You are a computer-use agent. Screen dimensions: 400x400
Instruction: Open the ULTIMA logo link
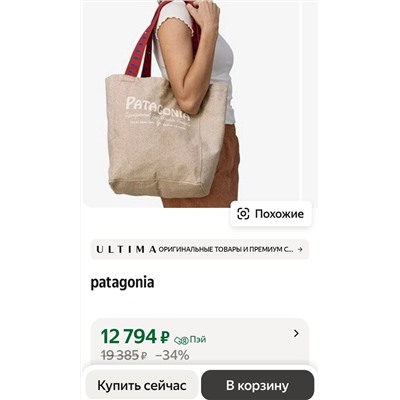[x=126, y=249]
